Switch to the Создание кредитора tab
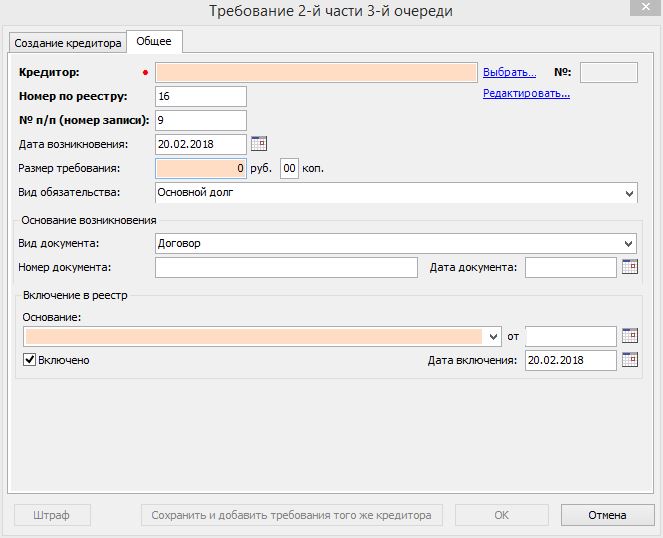The width and height of the screenshot is (663, 538). click(x=68, y=42)
